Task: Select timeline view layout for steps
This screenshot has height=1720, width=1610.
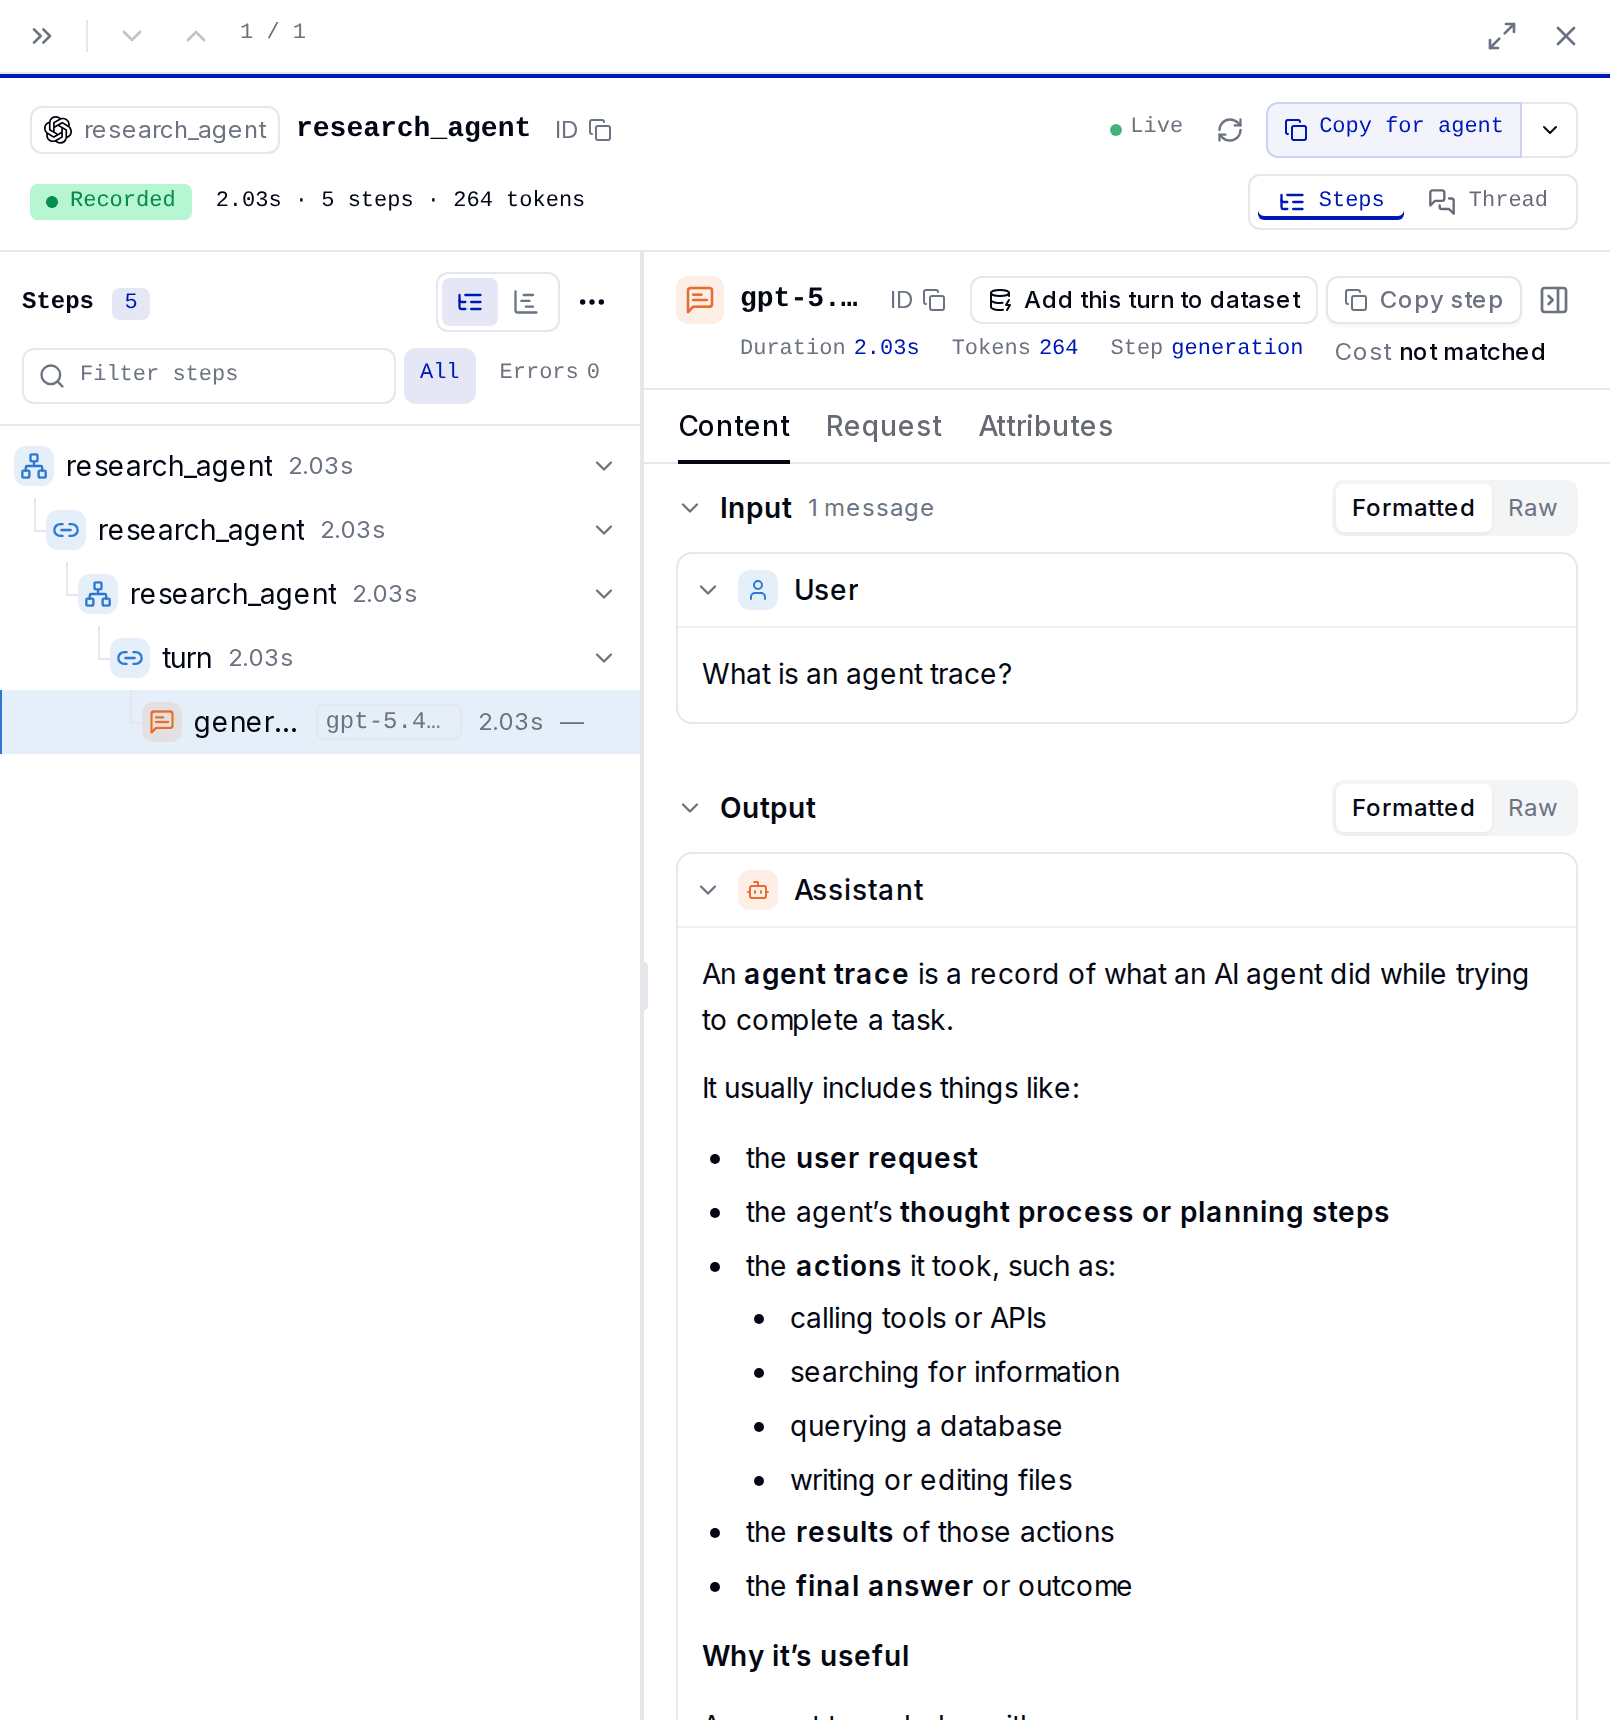Action: [526, 302]
